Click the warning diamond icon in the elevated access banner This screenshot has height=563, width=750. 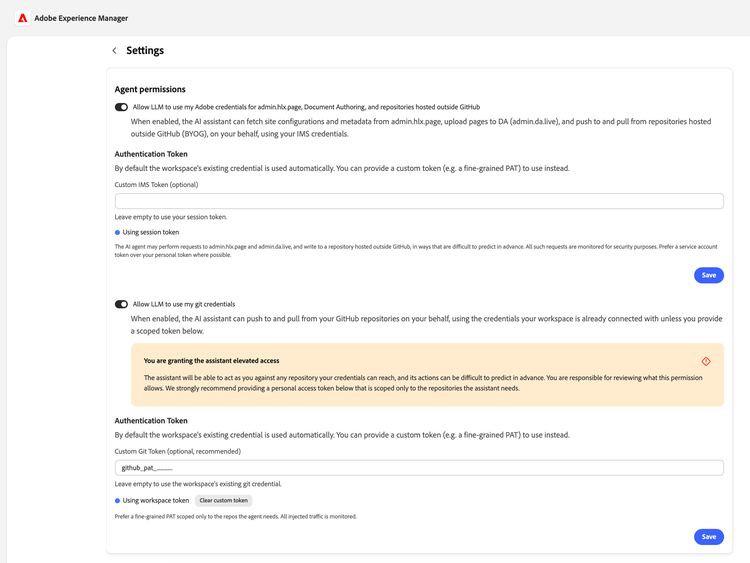(x=706, y=361)
